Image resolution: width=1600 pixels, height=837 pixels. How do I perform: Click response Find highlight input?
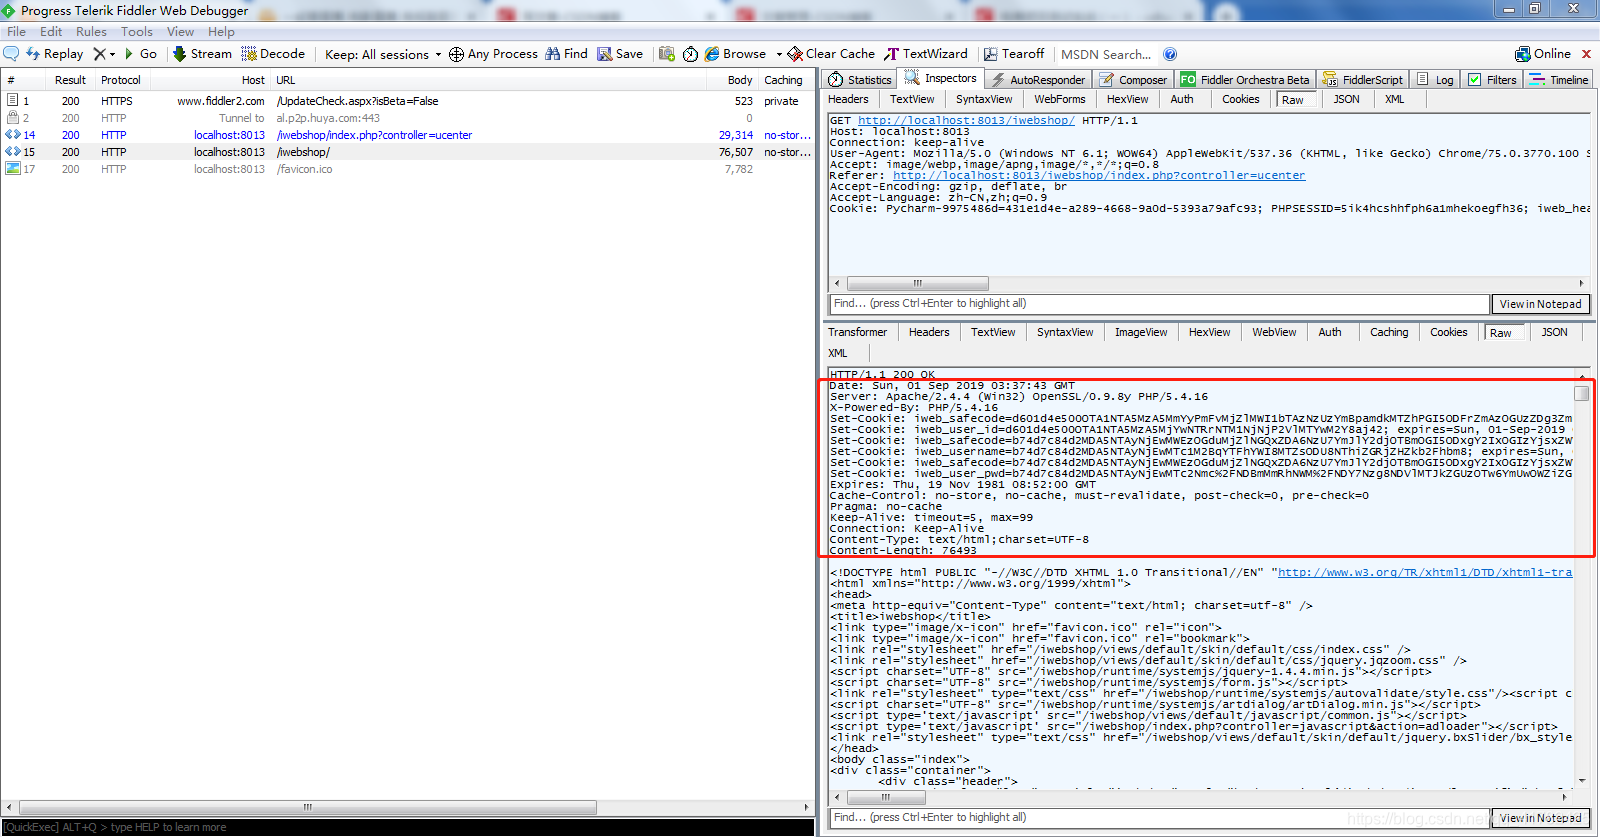tap(1159, 818)
